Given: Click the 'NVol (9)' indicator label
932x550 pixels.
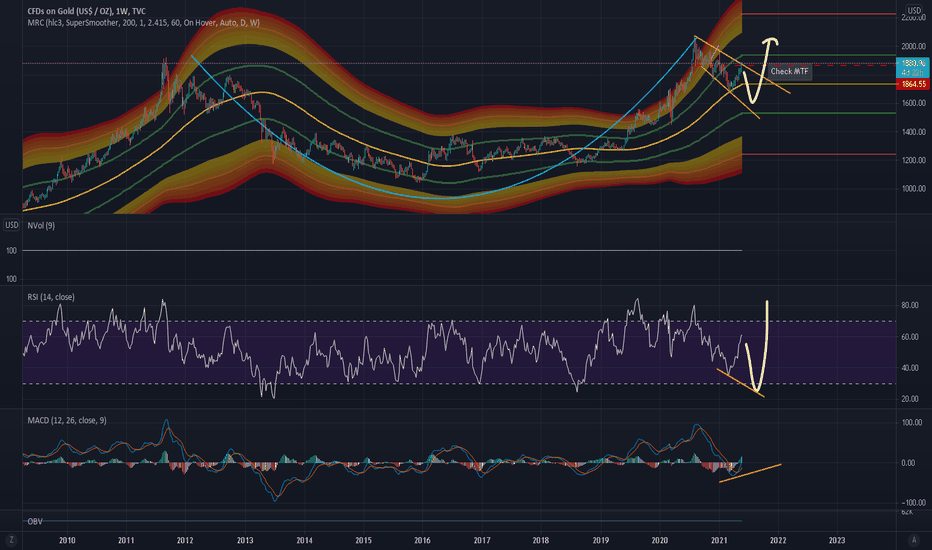Looking at the screenshot, I should pyautogui.click(x=41, y=225).
